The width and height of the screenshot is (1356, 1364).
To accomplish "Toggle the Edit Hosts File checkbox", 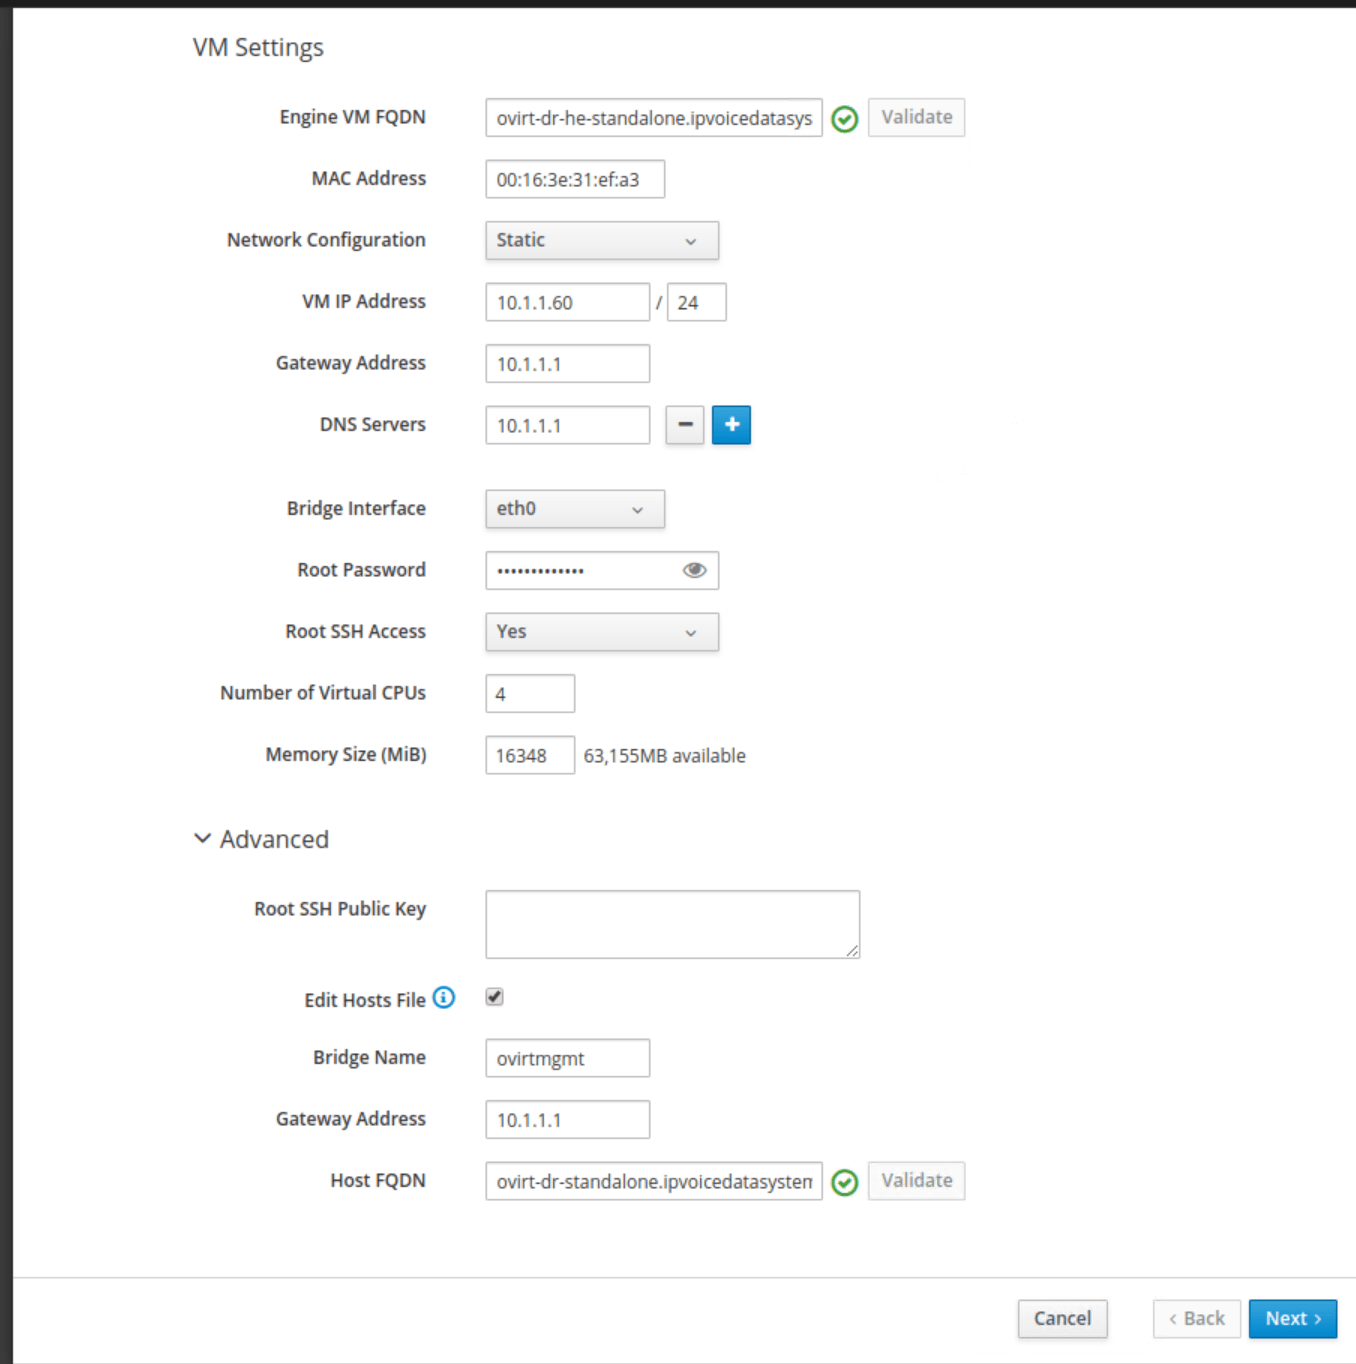I will pyautogui.click(x=495, y=997).
